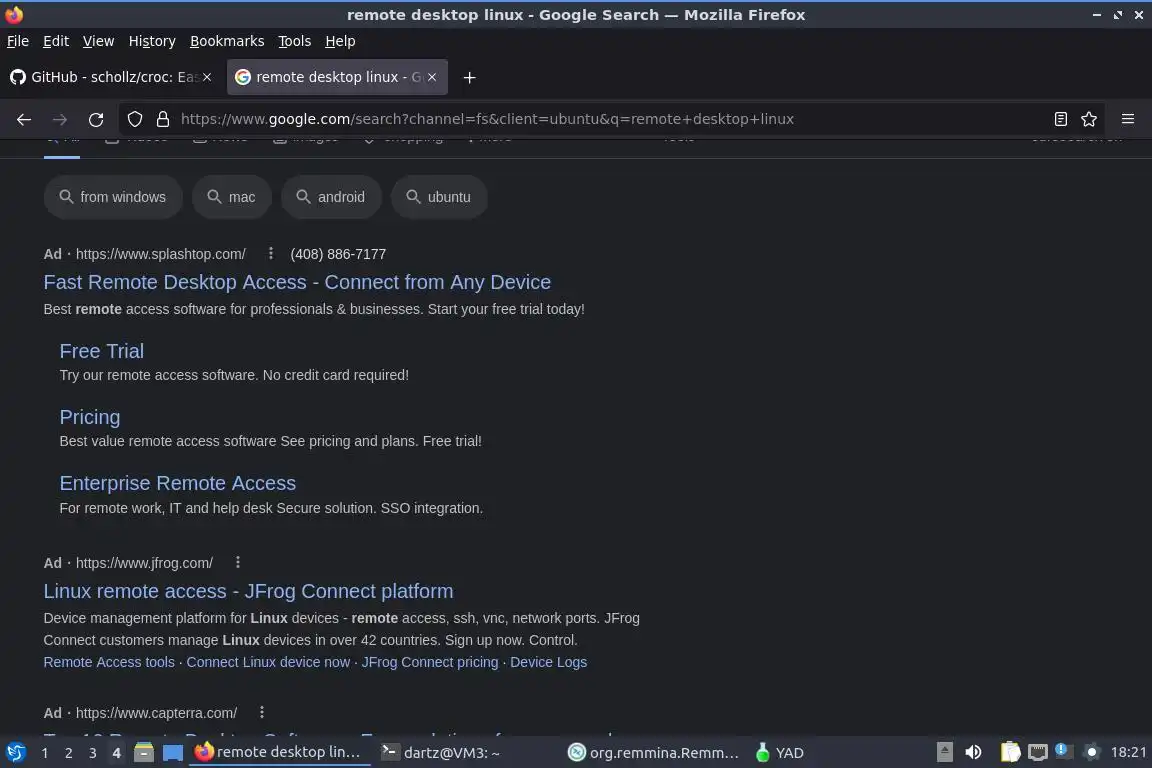Open the Splashtop ad three-dot options
This screenshot has width=1152, height=768.
point(270,254)
